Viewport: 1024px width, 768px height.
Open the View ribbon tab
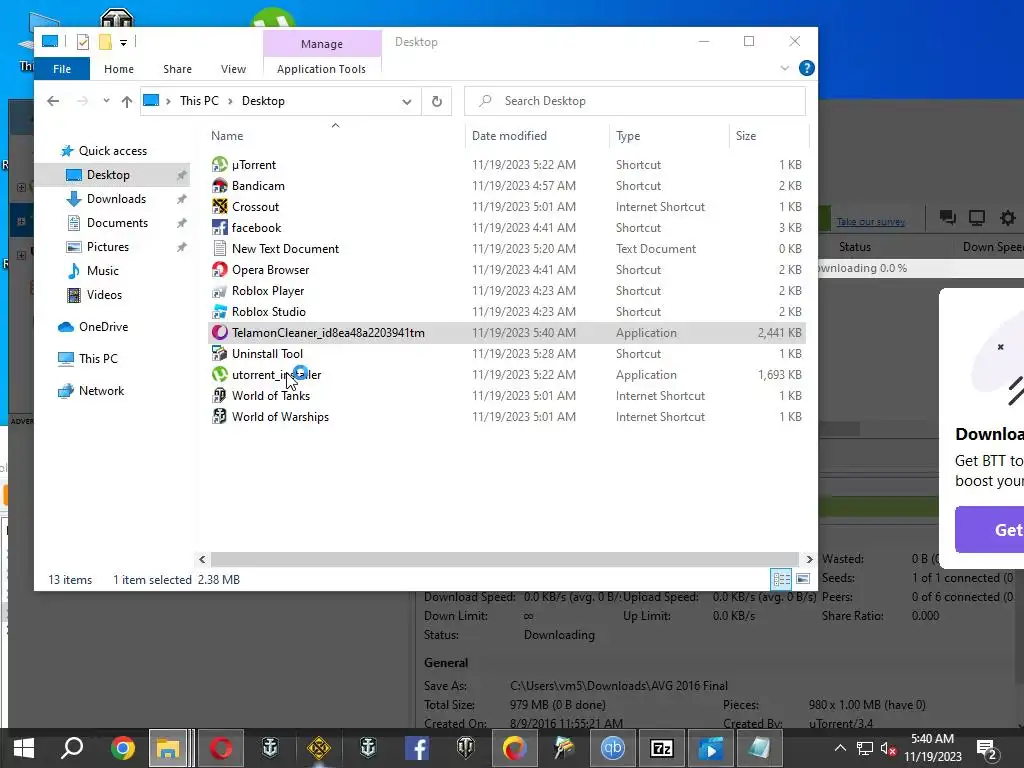233,69
